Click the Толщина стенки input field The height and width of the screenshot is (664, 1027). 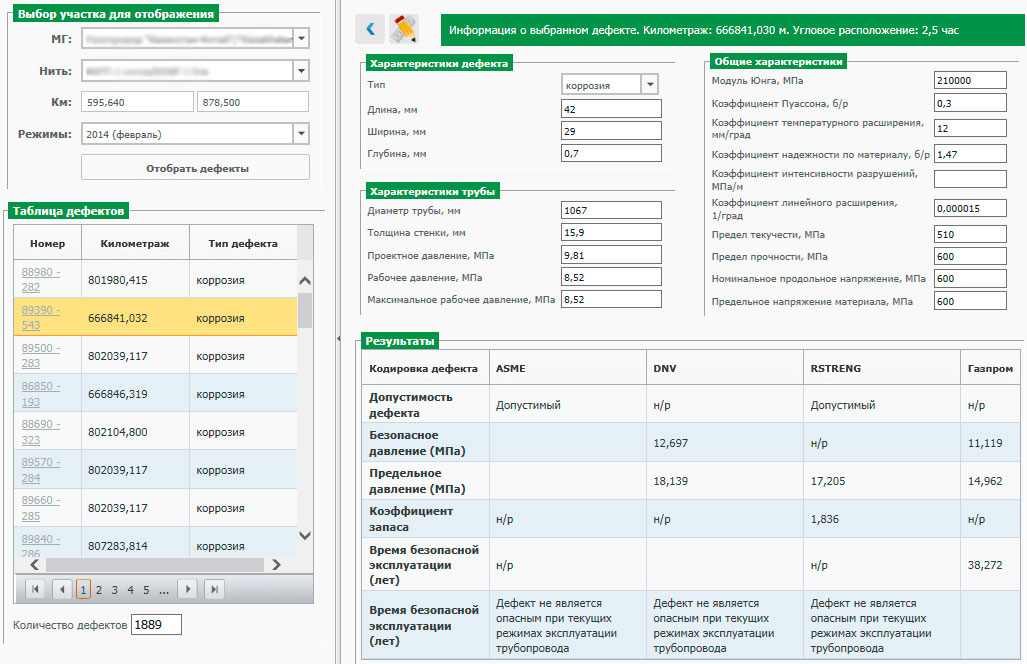(x=611, y=232)
